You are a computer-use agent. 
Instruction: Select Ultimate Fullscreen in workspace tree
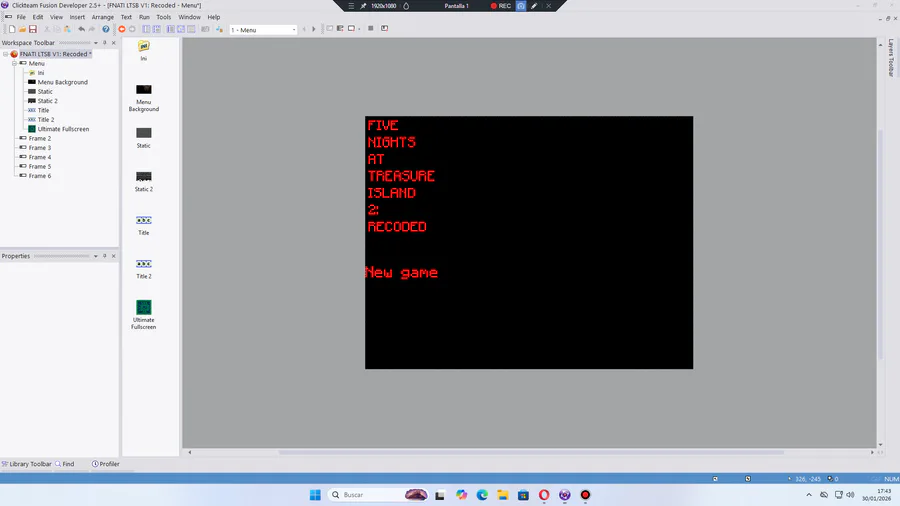tap(63, 129)
